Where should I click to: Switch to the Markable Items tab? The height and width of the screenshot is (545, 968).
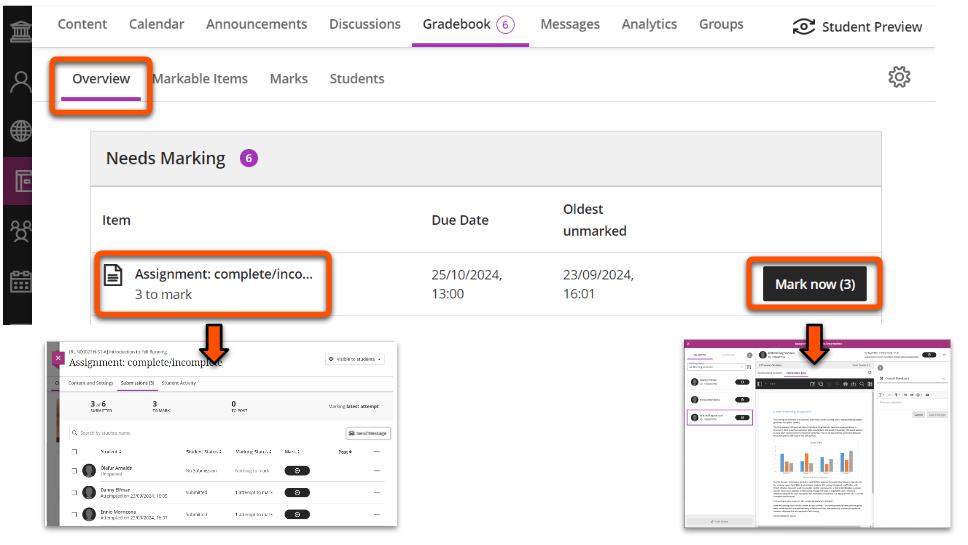(x=200, y=79)
